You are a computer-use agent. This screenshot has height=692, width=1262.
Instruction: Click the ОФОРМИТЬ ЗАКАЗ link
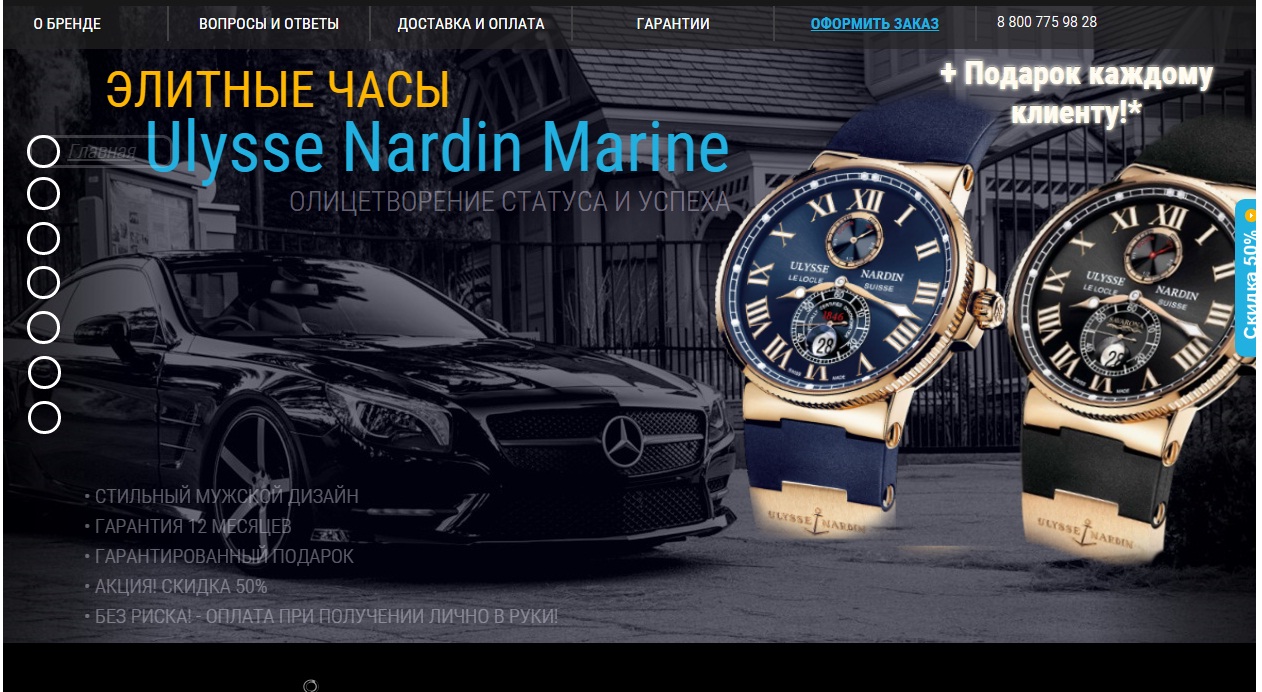(x=875, y=24)
